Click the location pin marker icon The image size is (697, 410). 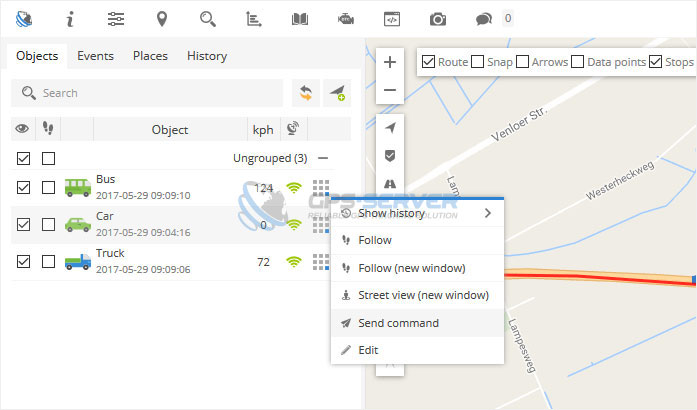point(162,18)
